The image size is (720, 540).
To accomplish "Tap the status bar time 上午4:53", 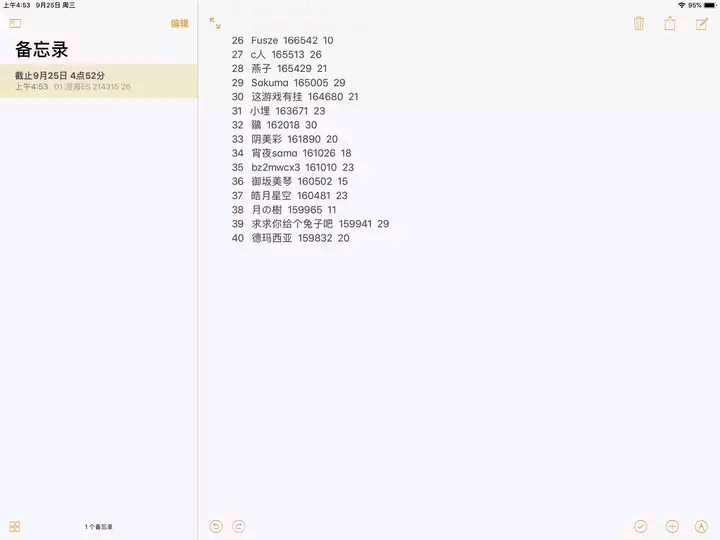I will click(17, 6).
